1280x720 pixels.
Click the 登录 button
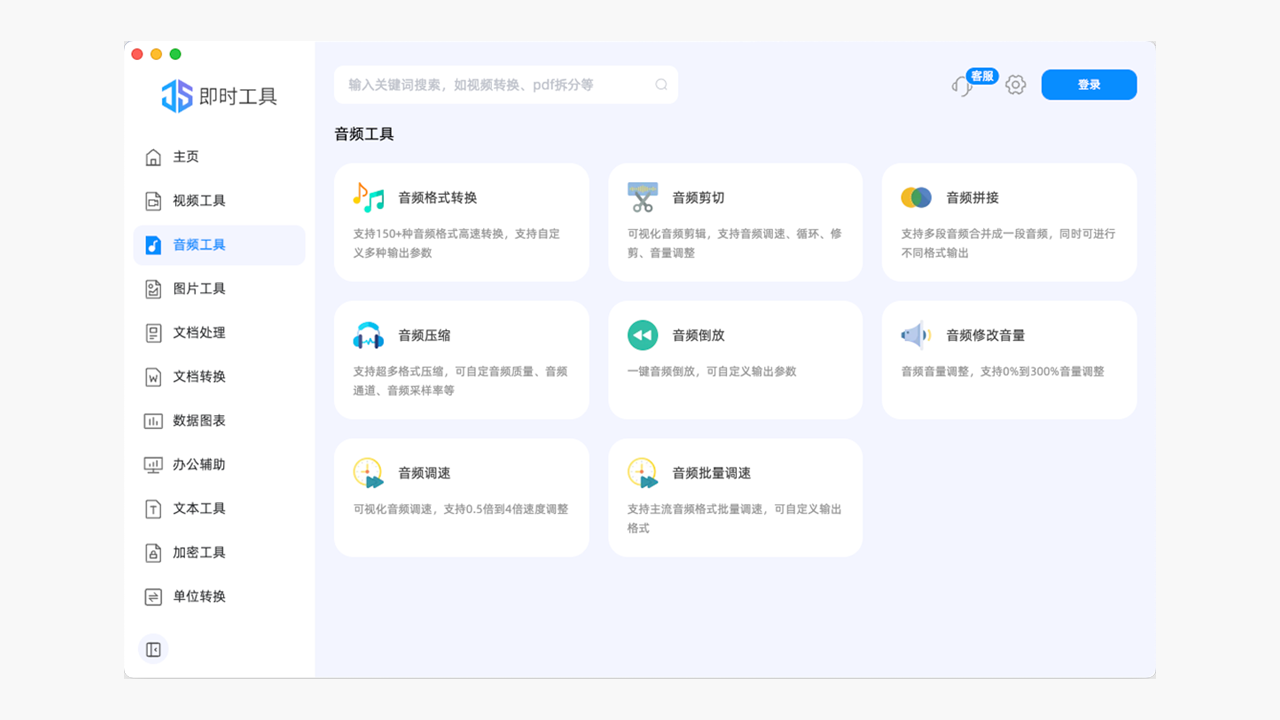[x=1089, y=85]
